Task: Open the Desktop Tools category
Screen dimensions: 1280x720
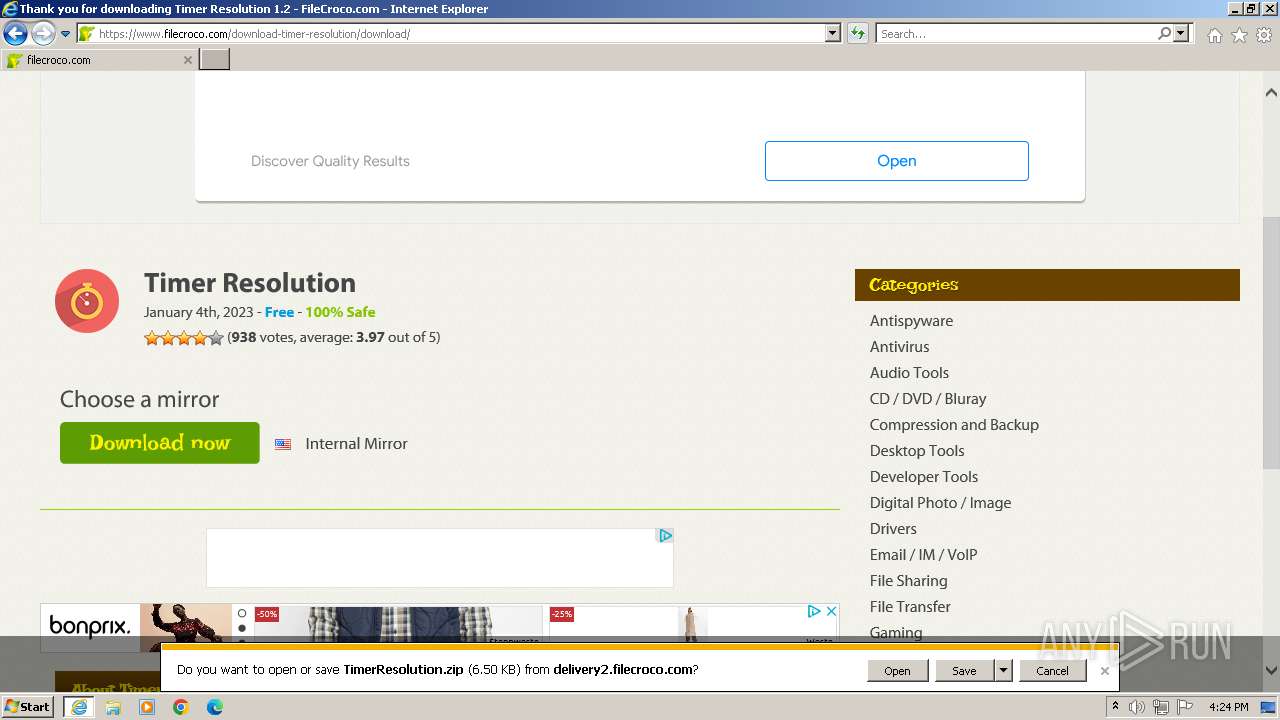Action: click(x=917, y=451)
